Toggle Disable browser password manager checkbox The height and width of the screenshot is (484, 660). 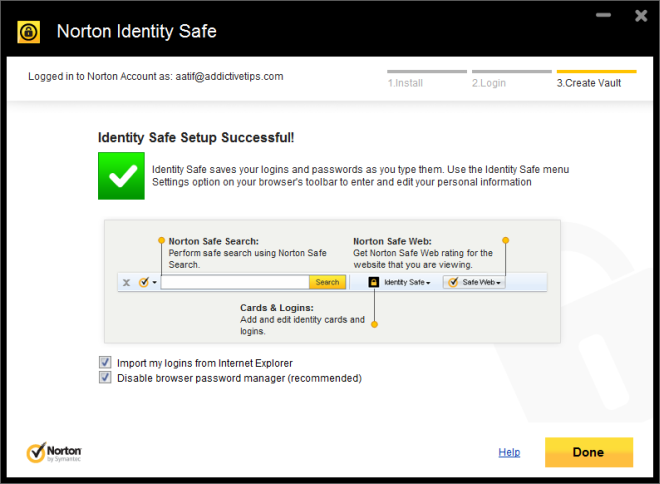(105, 378)
